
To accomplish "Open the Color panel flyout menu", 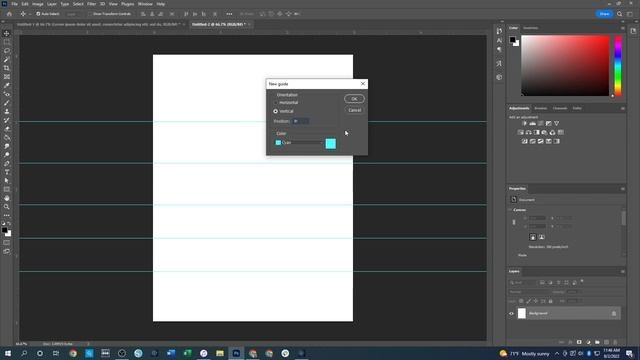I will tap(622, 28).
